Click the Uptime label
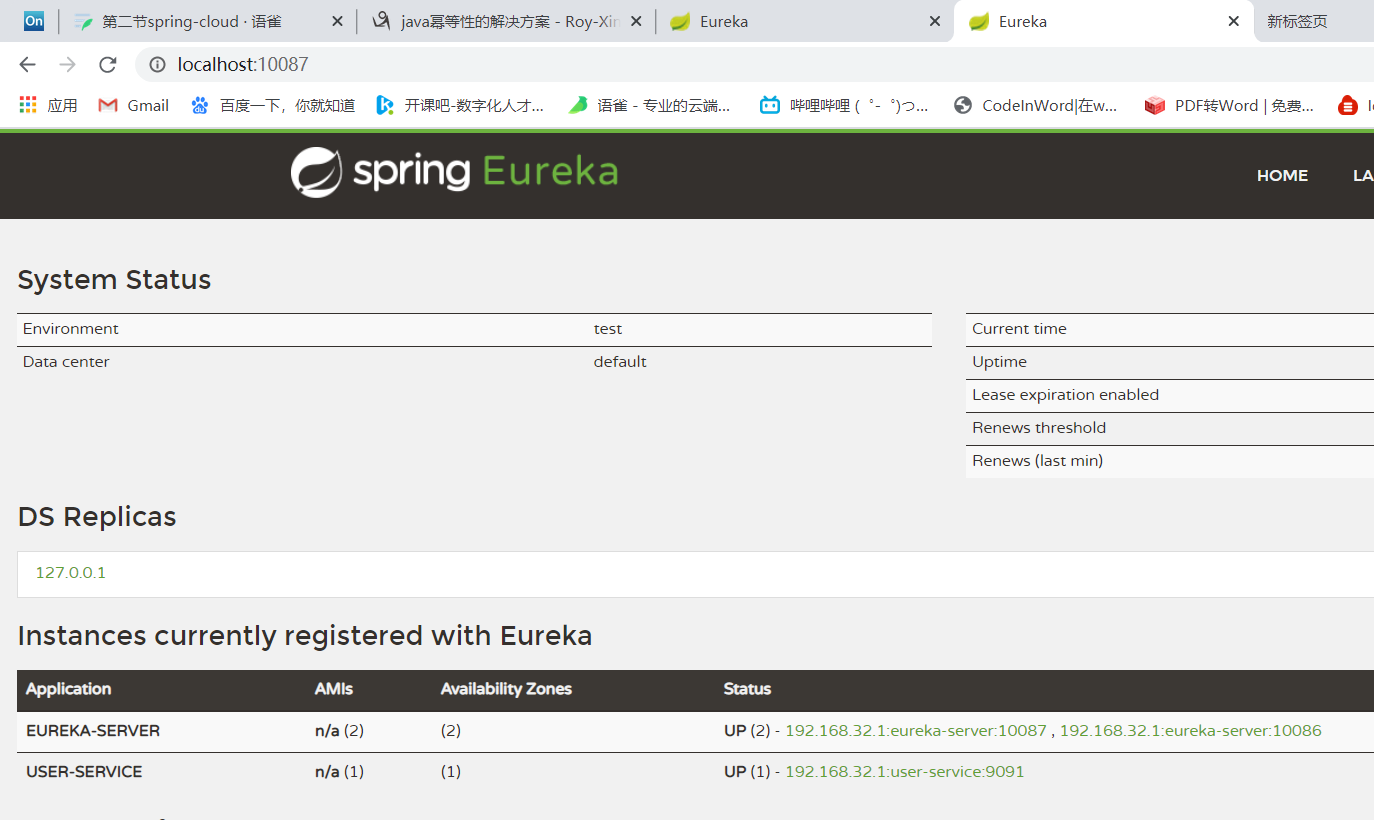 click(x=999, y=362)
